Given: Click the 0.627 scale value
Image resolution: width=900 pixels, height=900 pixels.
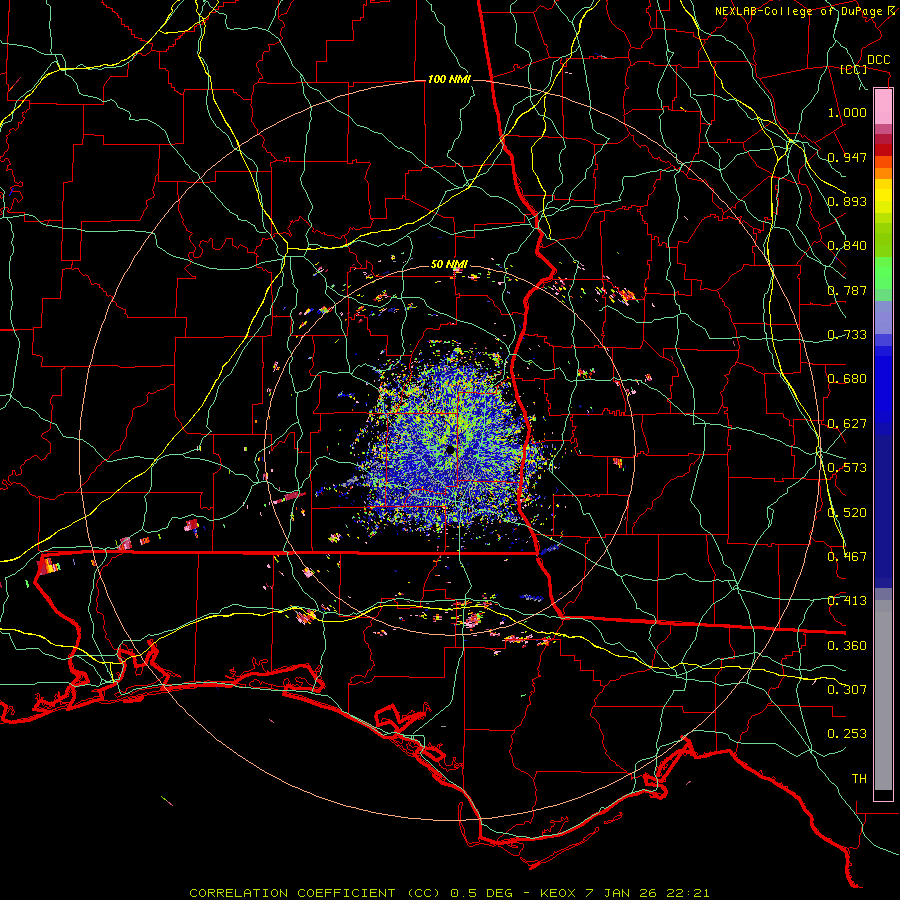Looking at the screenshot, I should point(847,424).
